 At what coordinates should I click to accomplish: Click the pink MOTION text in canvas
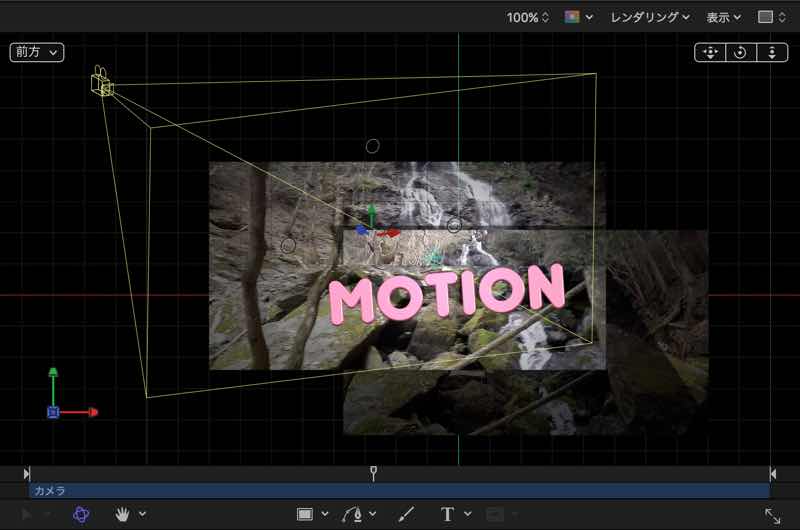[x=446, y=294]
